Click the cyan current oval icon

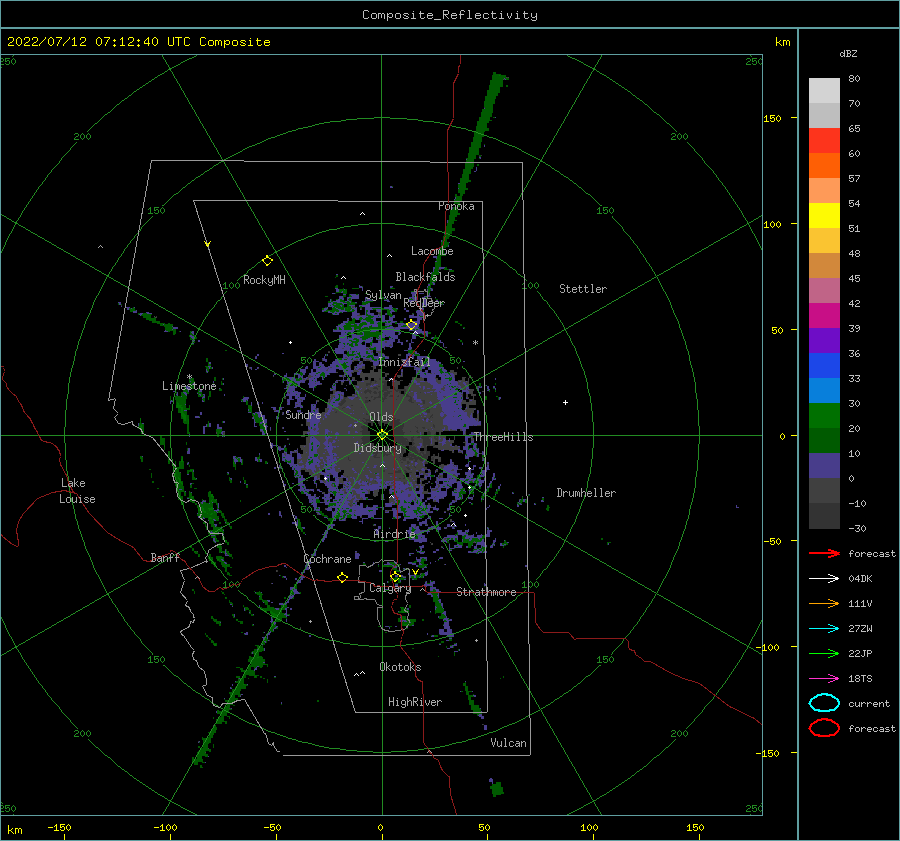824,703
